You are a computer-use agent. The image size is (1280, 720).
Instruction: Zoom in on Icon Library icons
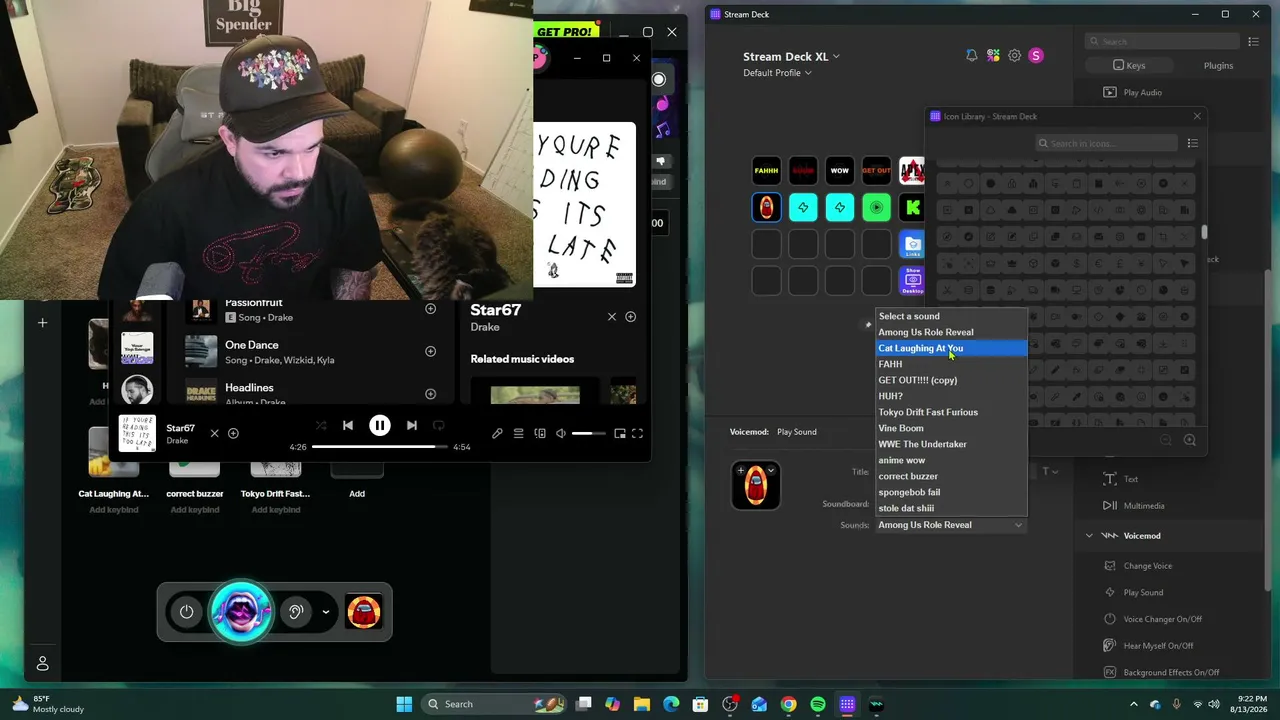(1189, 440)
